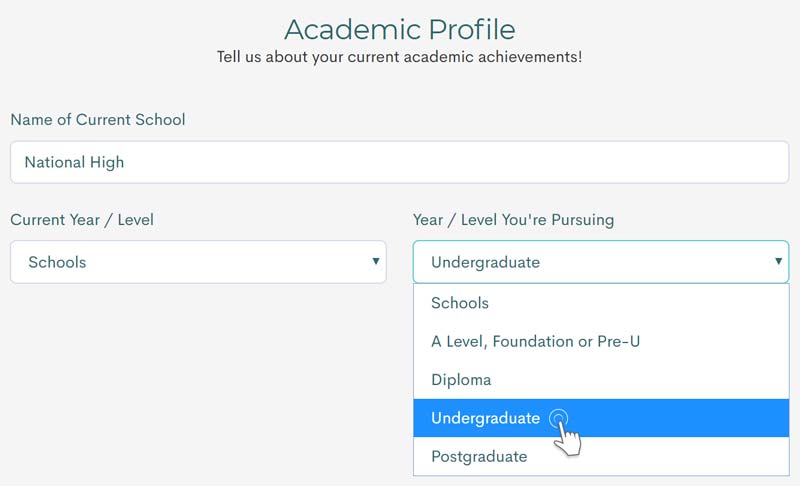Screen dimensions: 800x486
Task: Click the Undergraduate value in the closed box
Action: [x=485, y=262]
